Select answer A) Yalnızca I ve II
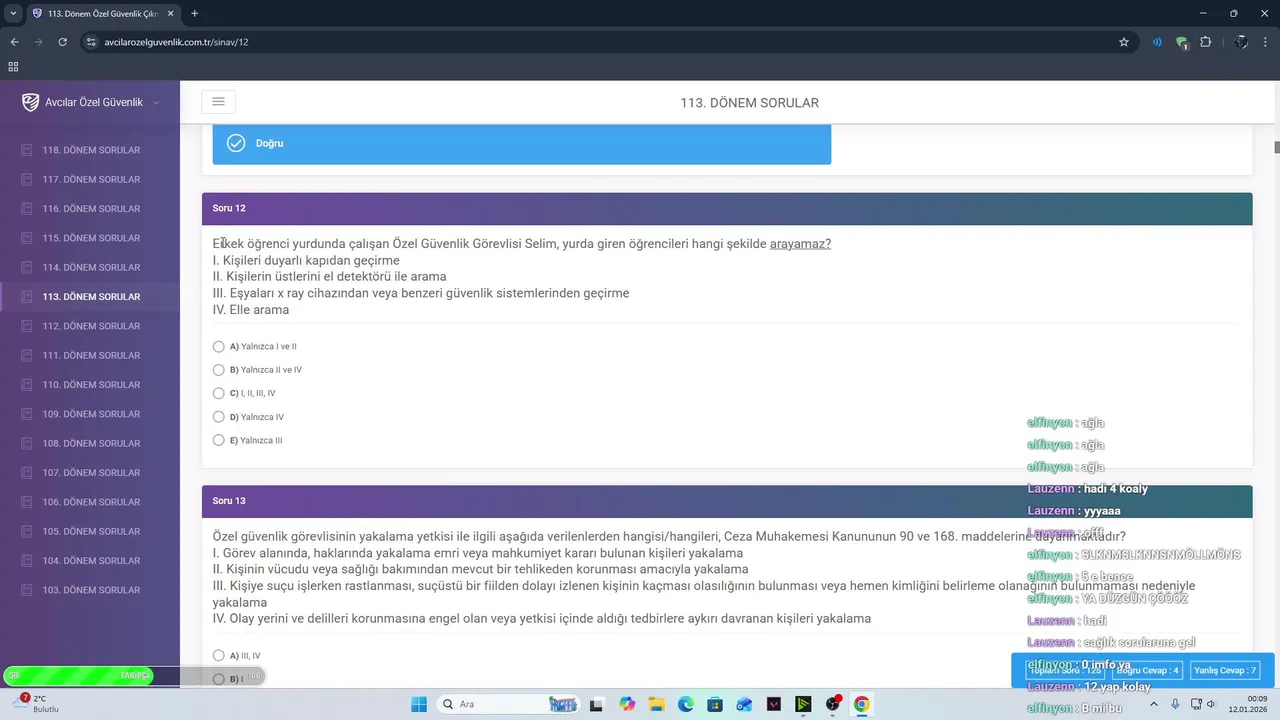Image resolution: width=1280 pixels, height=720 pixels. [219, 347]
